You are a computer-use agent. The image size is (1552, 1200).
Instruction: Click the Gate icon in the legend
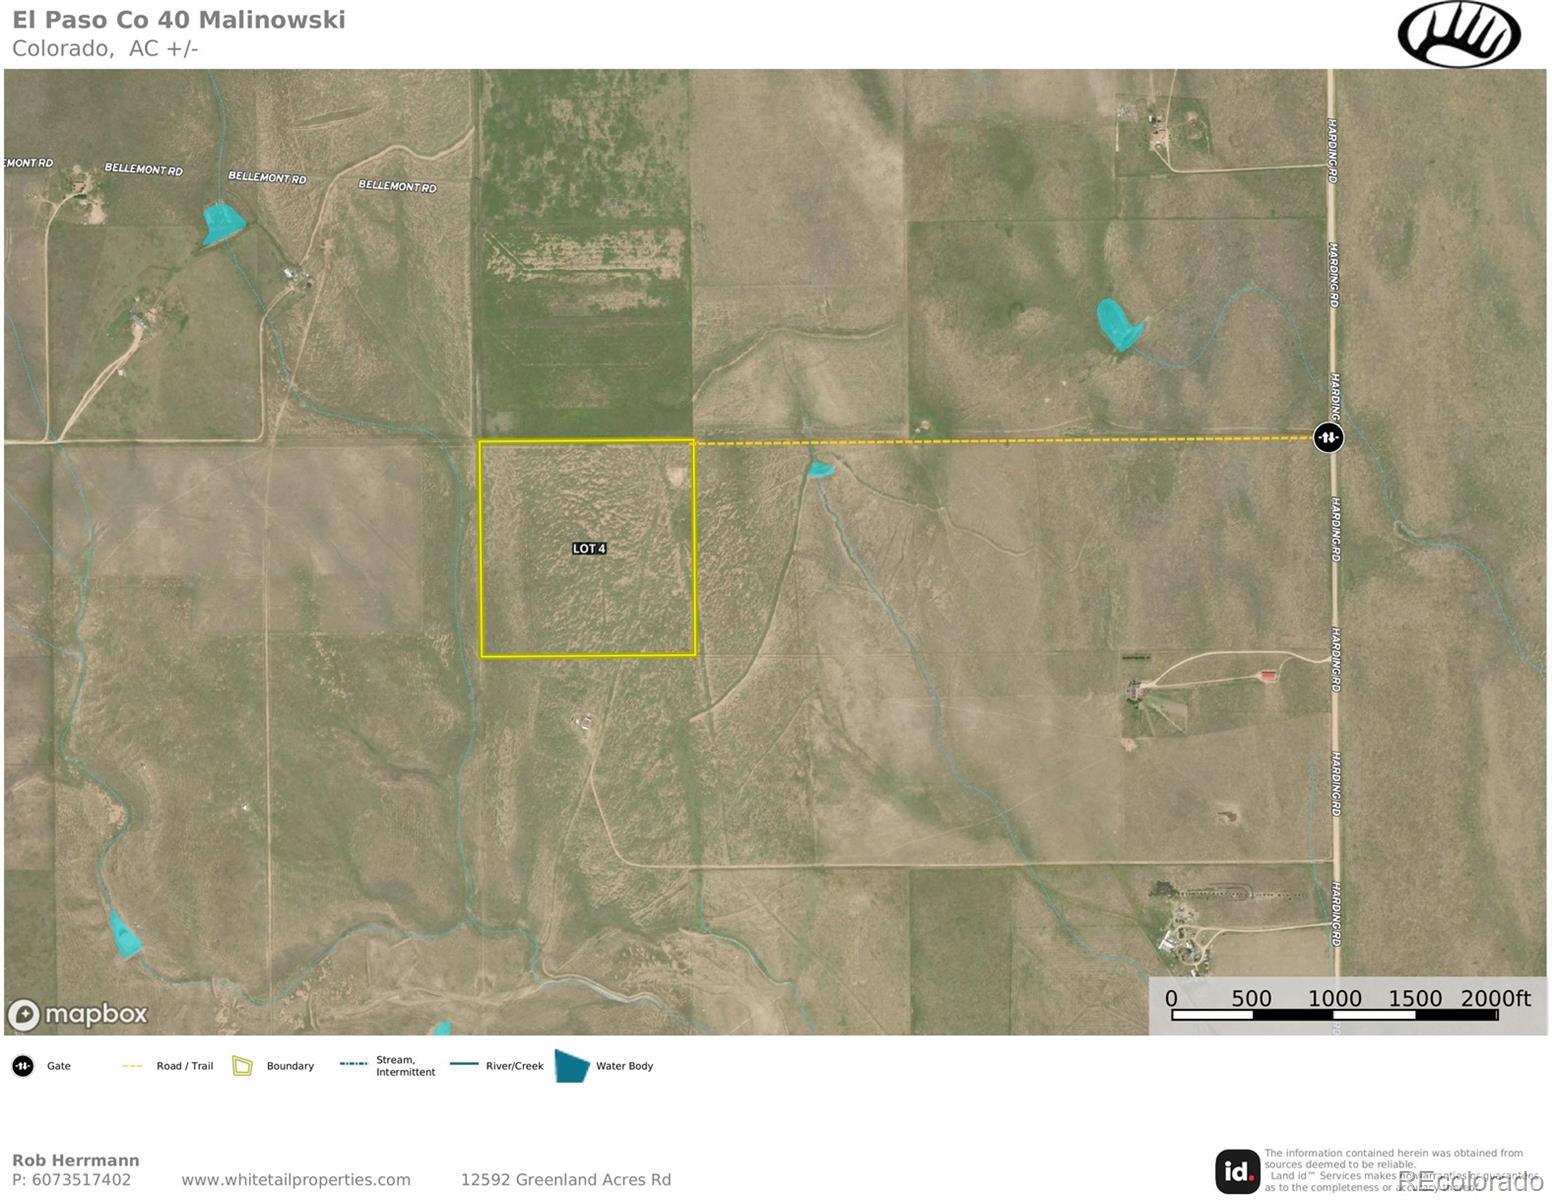22,1066
